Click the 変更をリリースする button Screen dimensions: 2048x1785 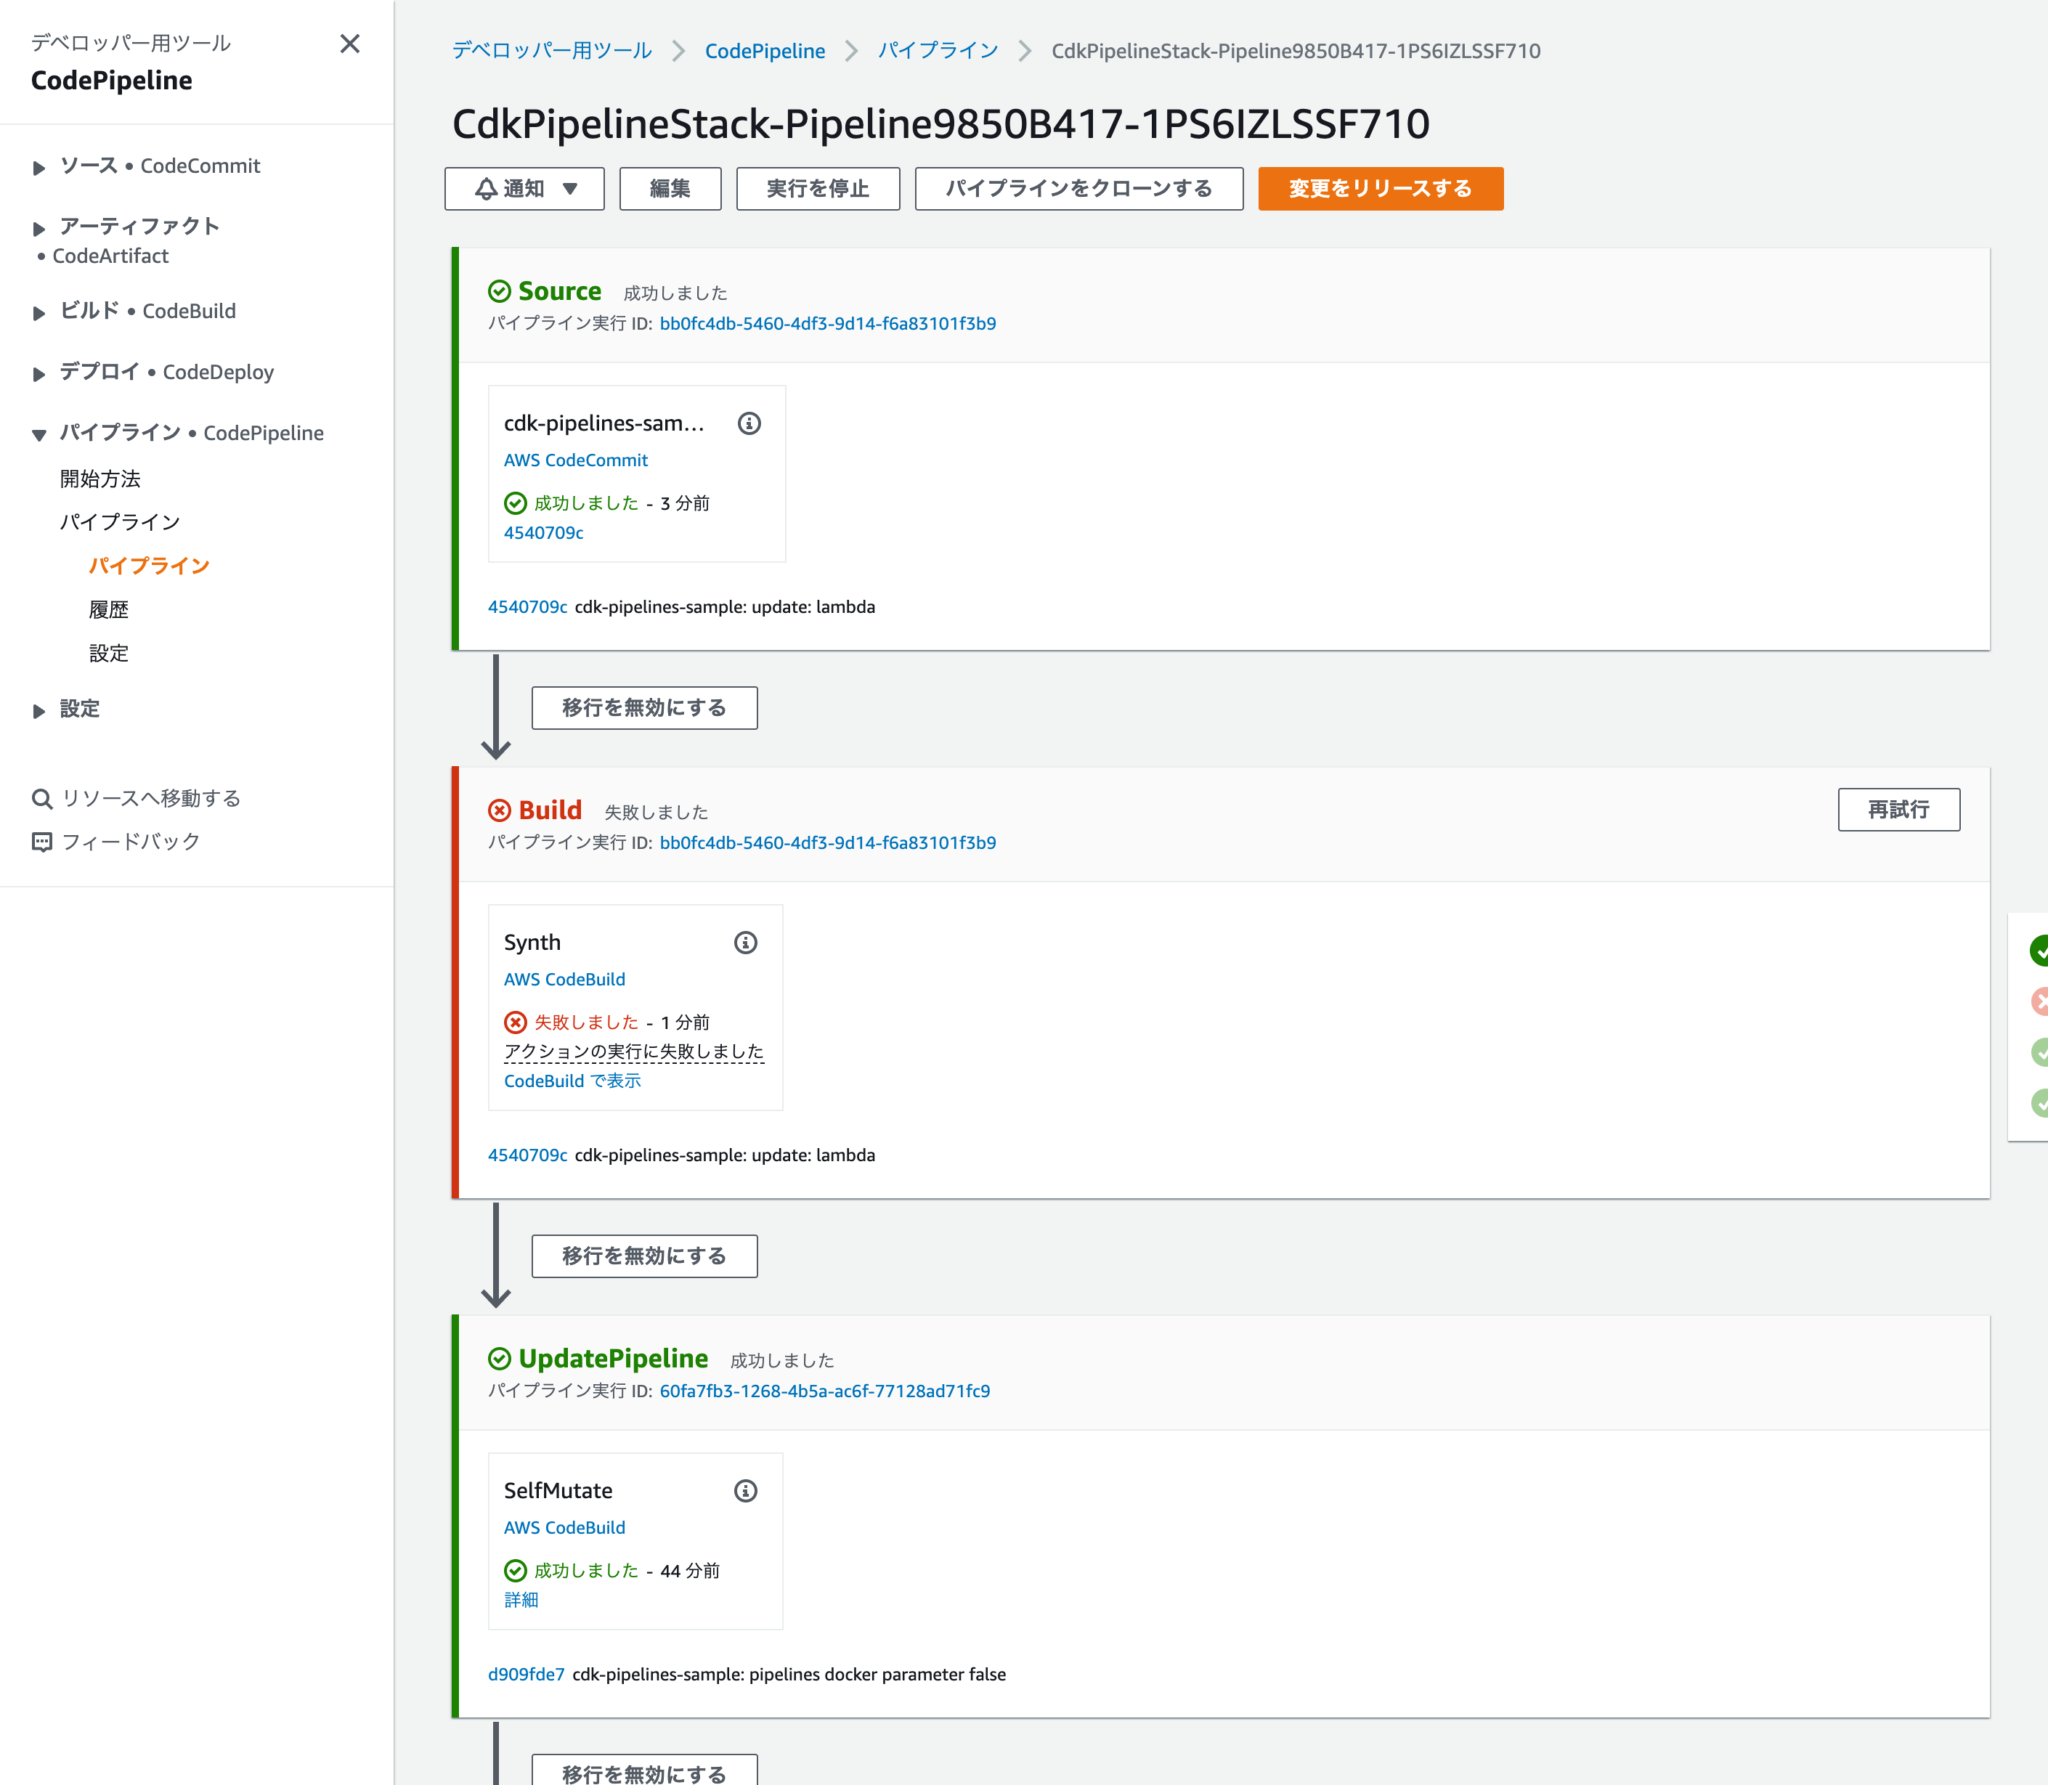[x=1381, y=188]
